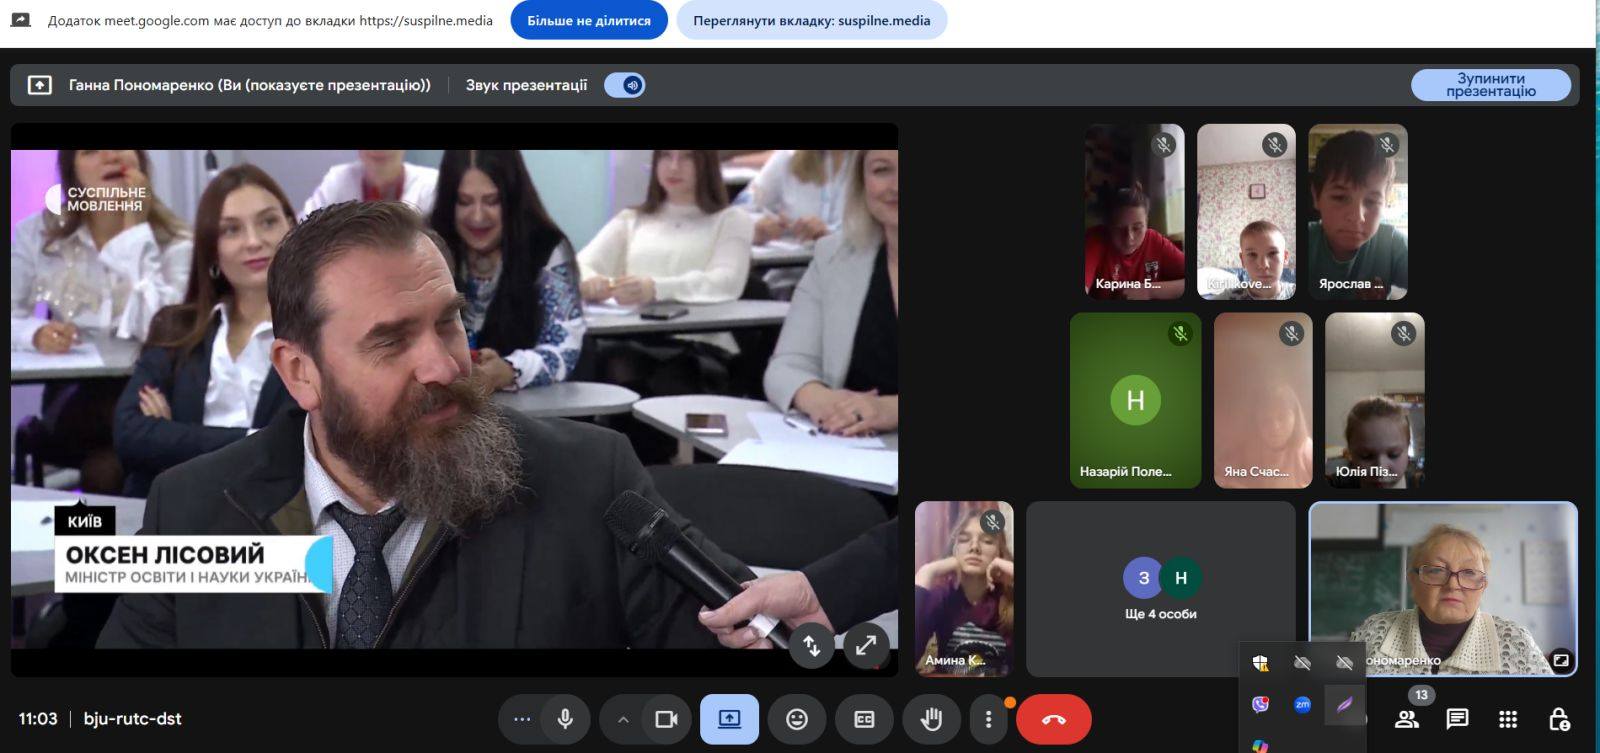Viewport: 1600px width, 753px height.
Task: Mute the microphone in the call bar
Action: [565, 719]
